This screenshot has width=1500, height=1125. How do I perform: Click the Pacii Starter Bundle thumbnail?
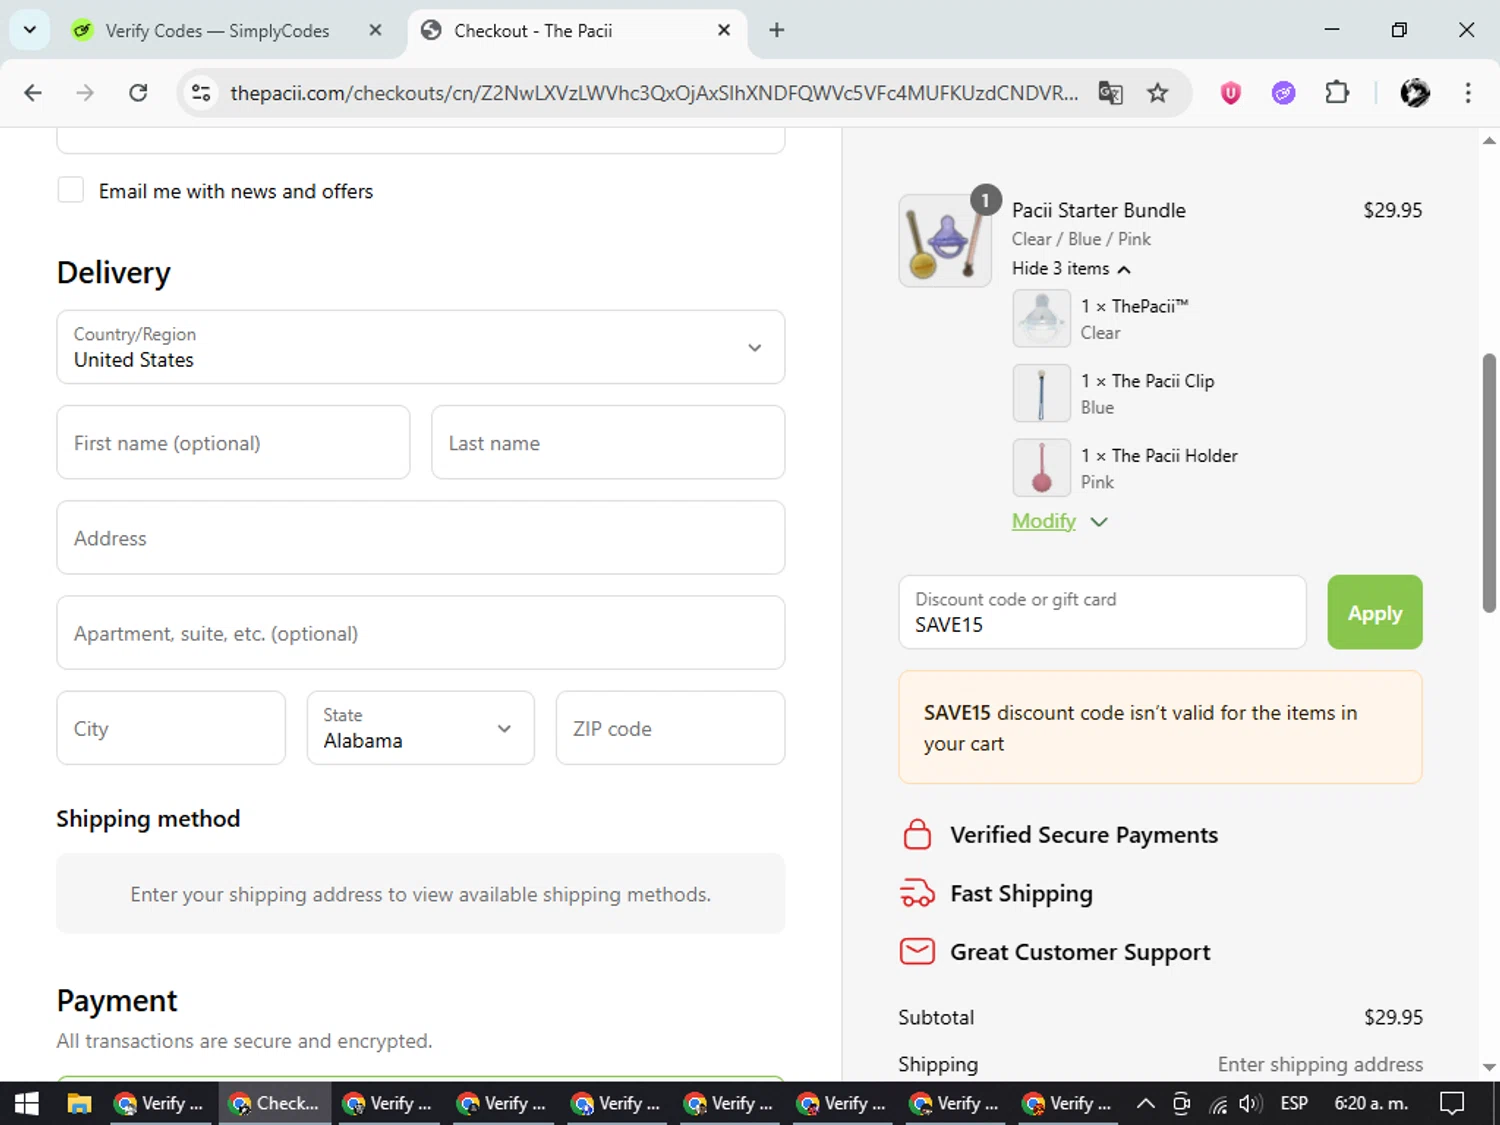tap(945, 241)
